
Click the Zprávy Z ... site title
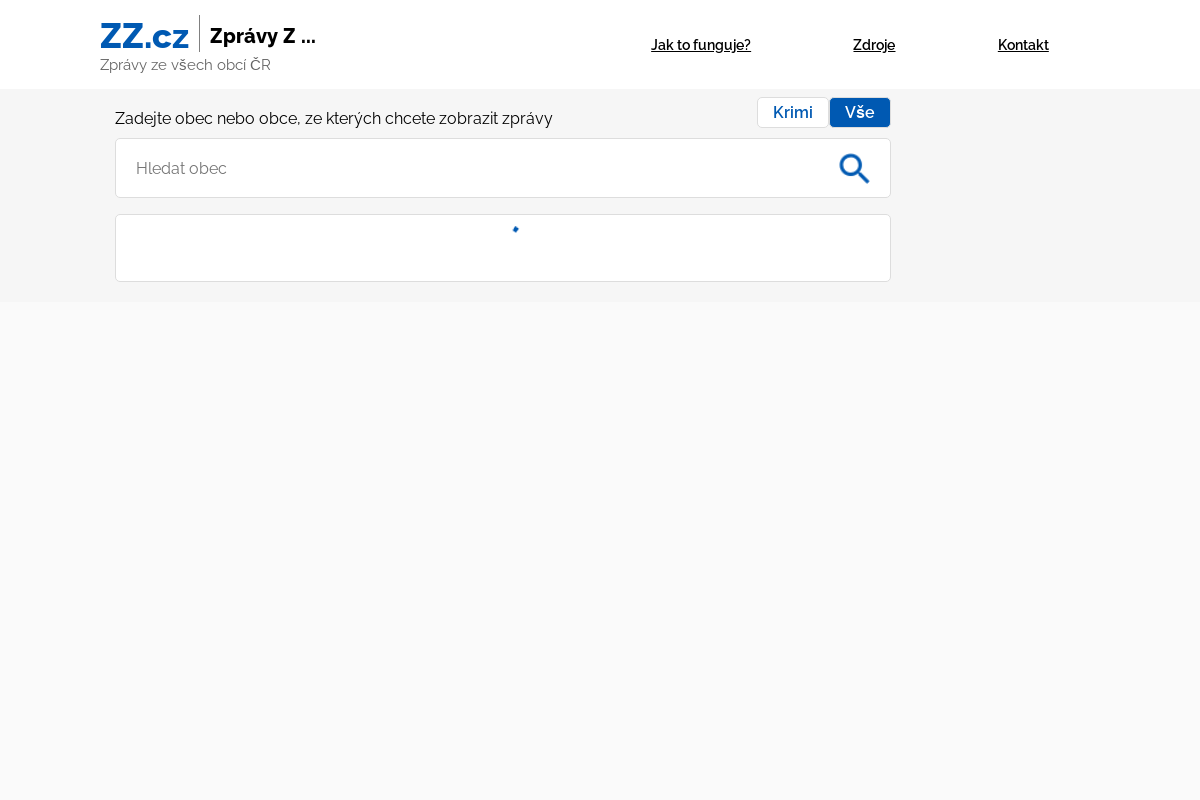point(262,36)
